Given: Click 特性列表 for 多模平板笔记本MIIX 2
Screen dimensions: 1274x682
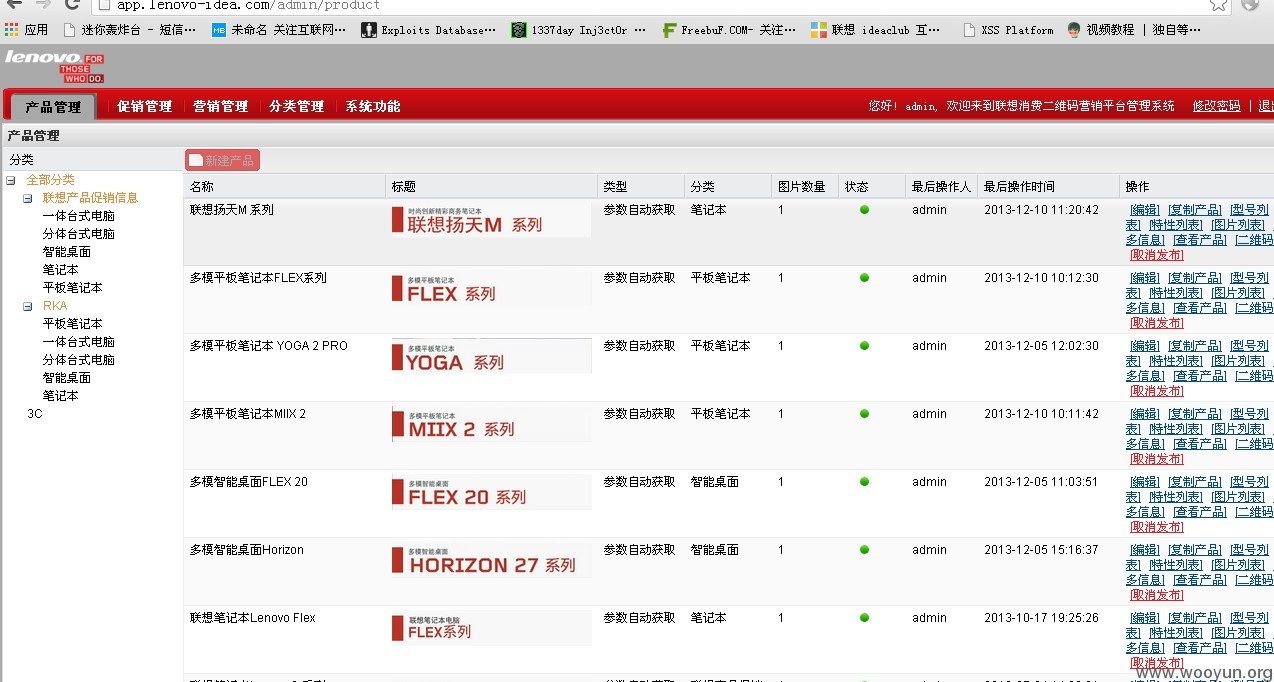Looking at the screenshot, I should coord(1175,429).
